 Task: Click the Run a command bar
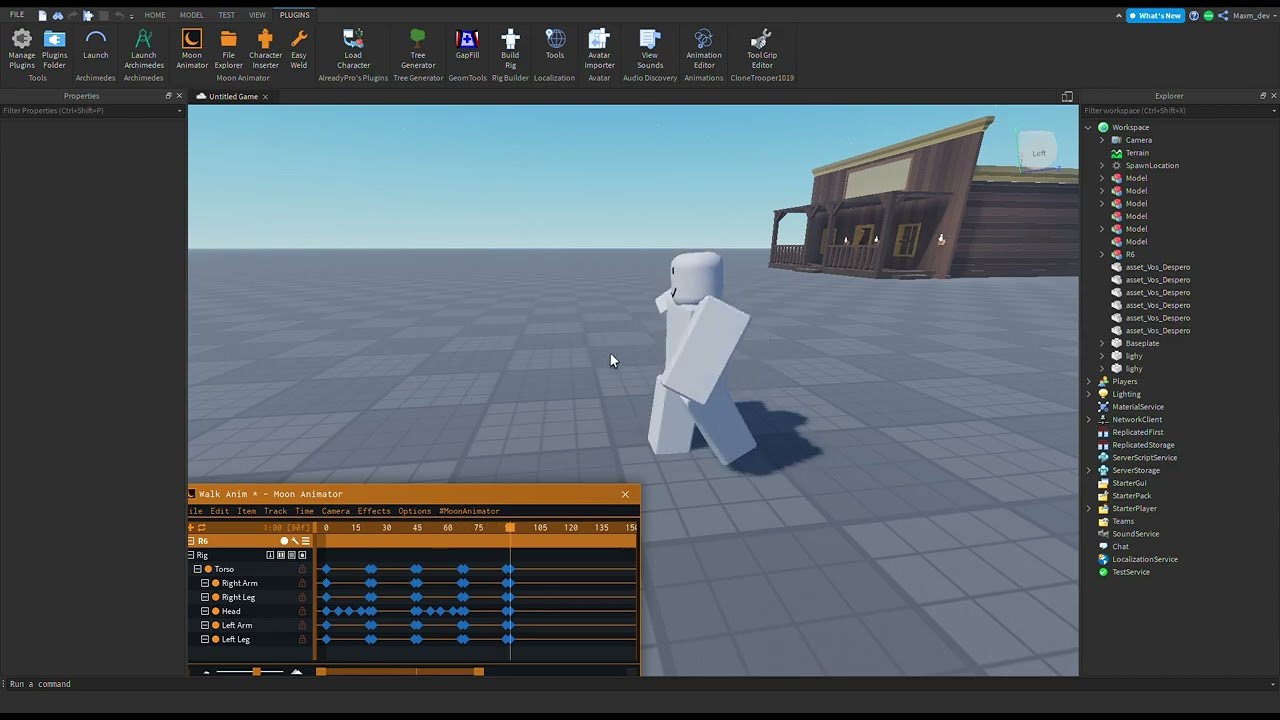click(640, 684)
